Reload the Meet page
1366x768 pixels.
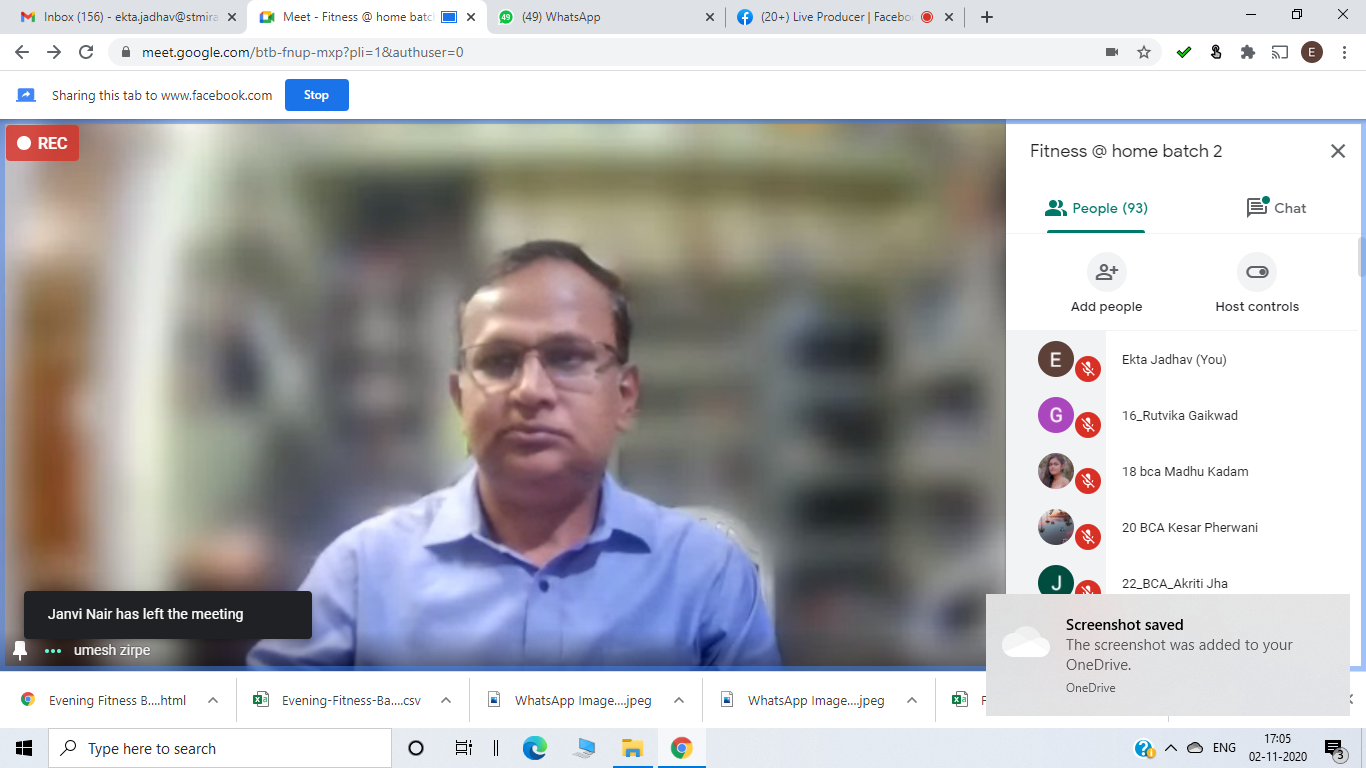point(86,52)
